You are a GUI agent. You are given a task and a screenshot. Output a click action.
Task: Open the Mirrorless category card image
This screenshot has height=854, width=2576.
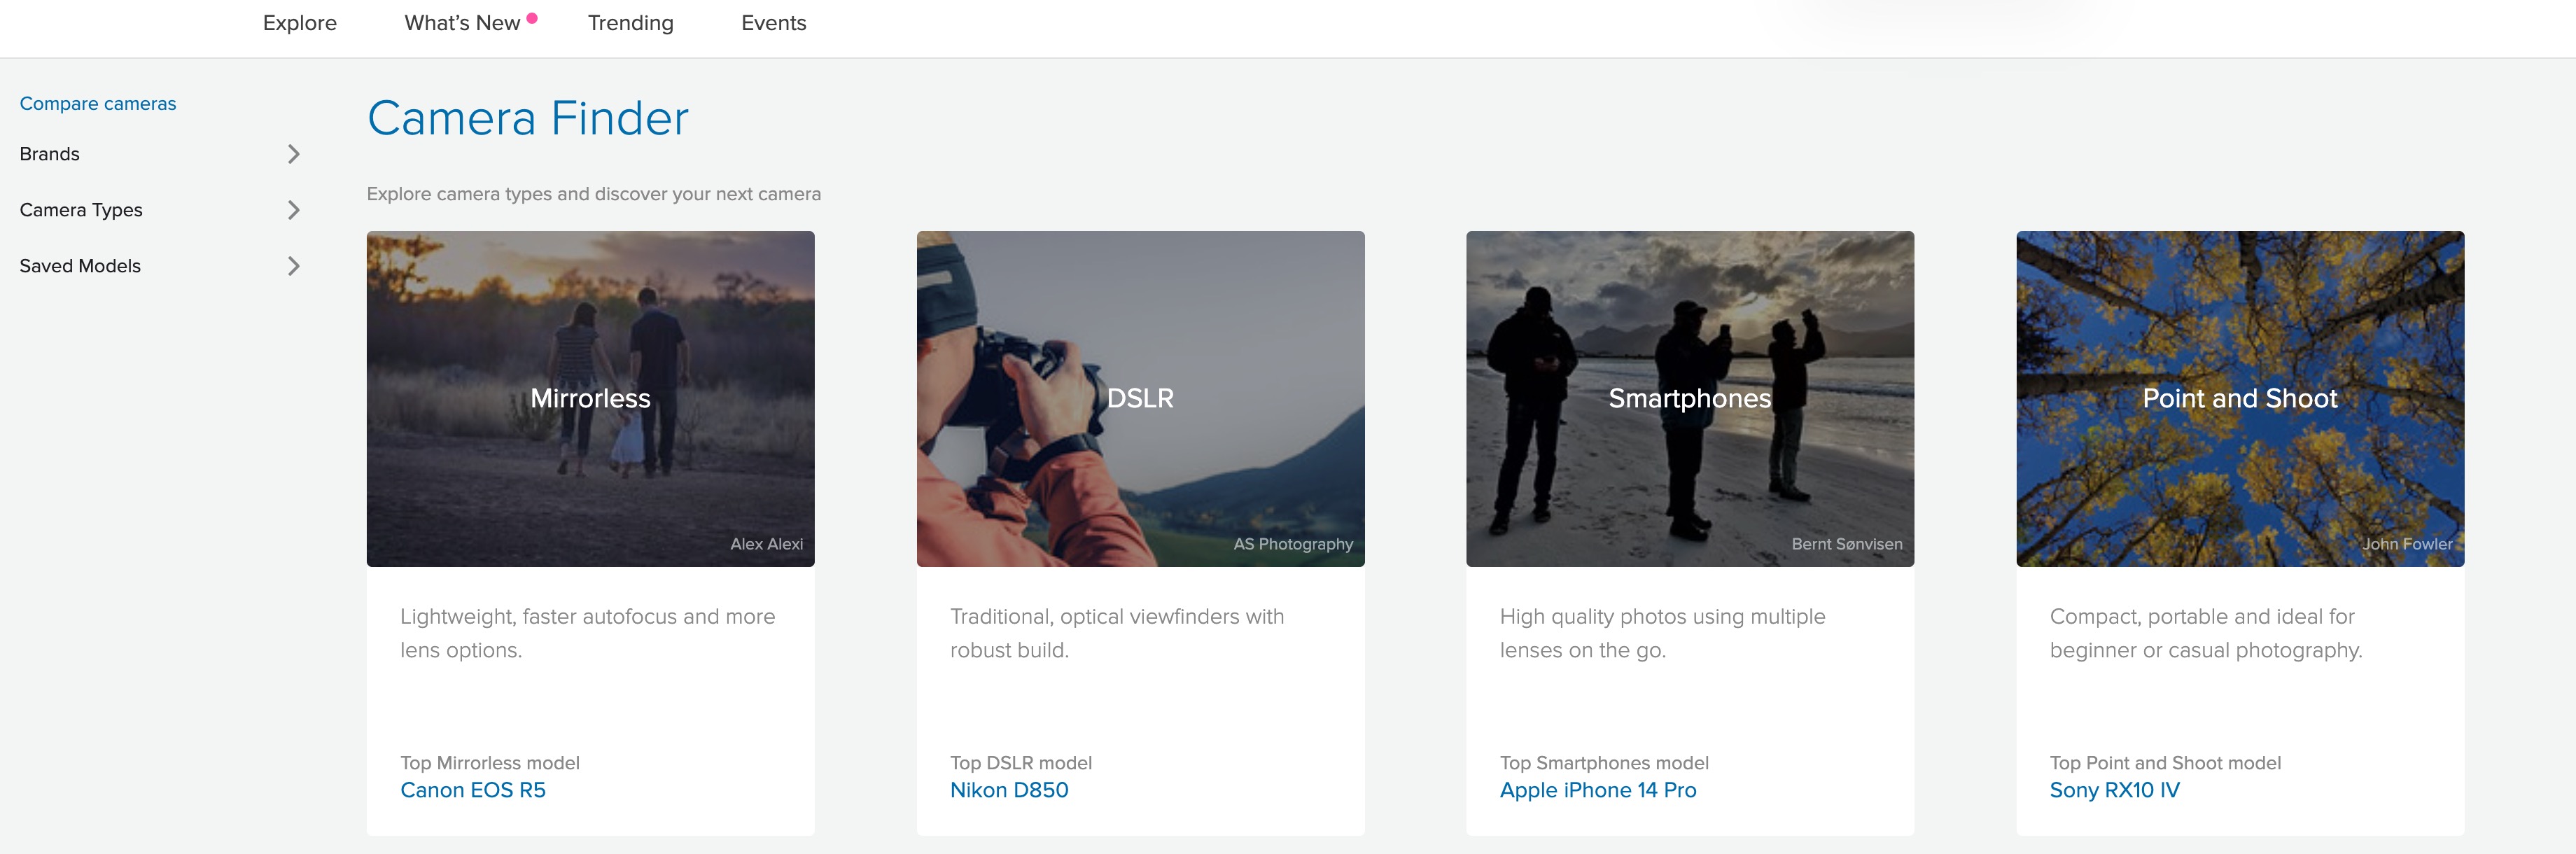point(590,398)
